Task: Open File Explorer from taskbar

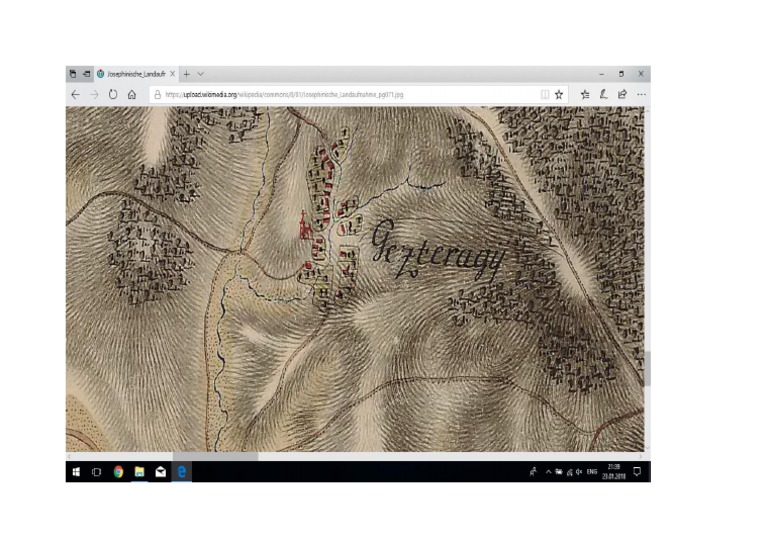Action: [139, 472]
